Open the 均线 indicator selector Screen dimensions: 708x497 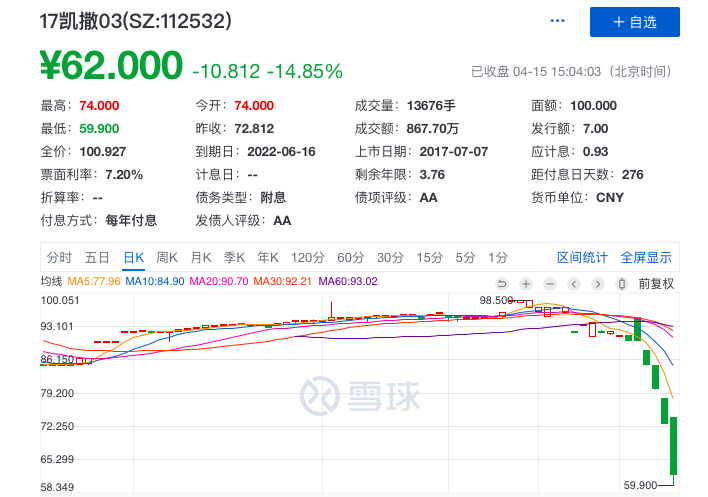point(51,282)
